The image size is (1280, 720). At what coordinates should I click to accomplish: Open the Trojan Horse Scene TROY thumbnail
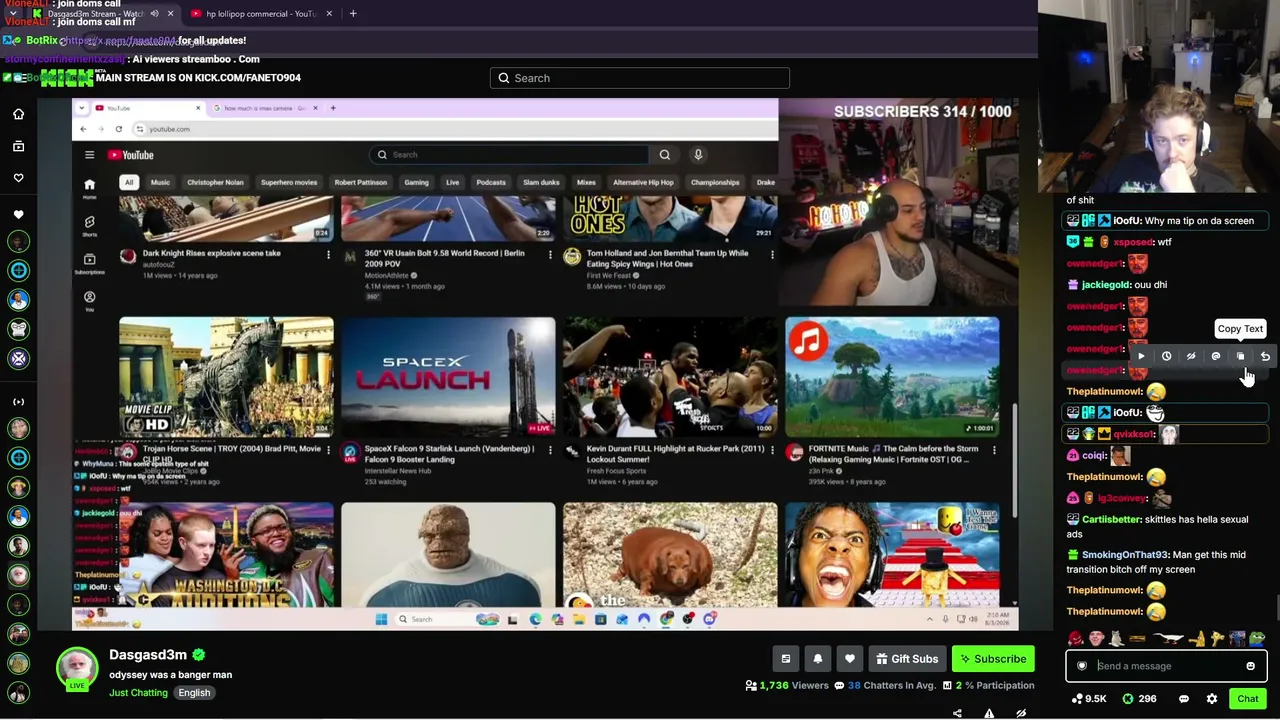226,377
